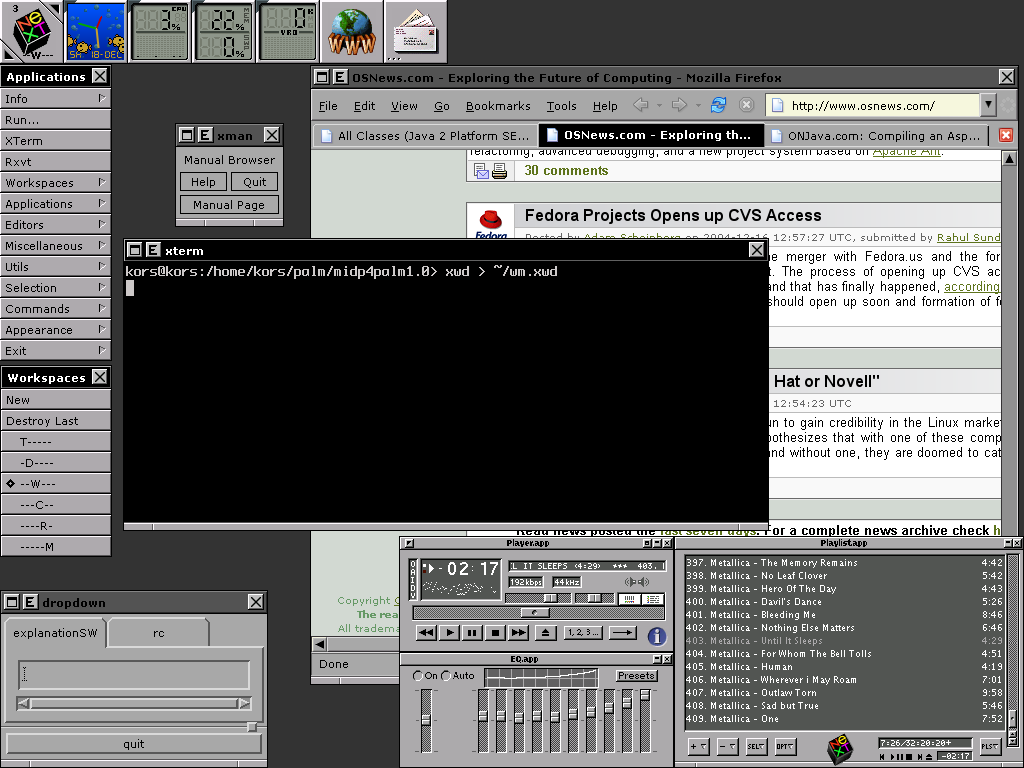Open the Firefox File menu

click(328, 106)
